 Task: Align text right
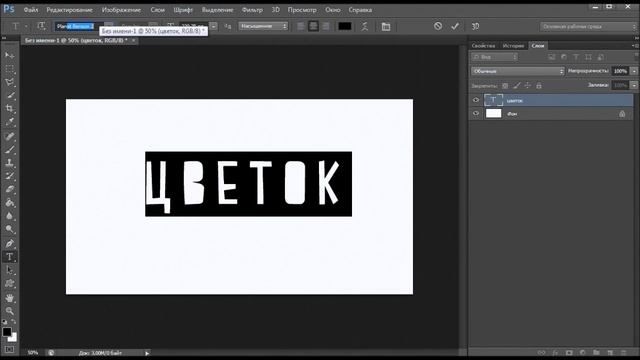pyautogui.click(x=326, y=27)
